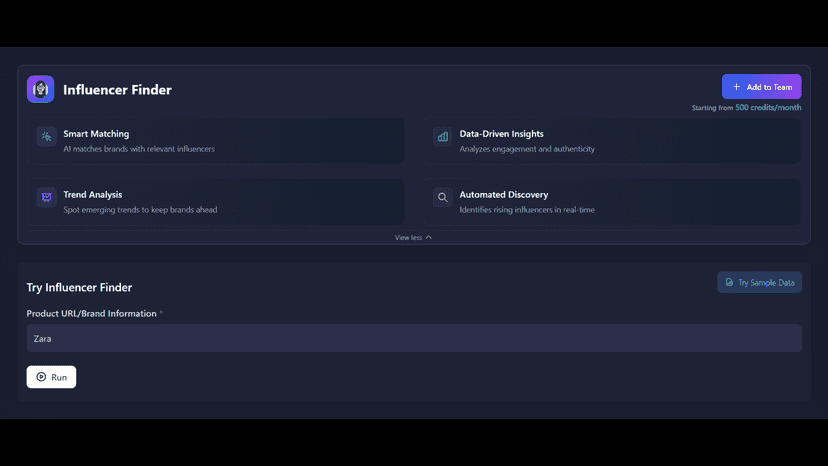Screen dimensions: 828x466
Task: Click the document icon in Try Sample Data
Action: pos(729,282)
